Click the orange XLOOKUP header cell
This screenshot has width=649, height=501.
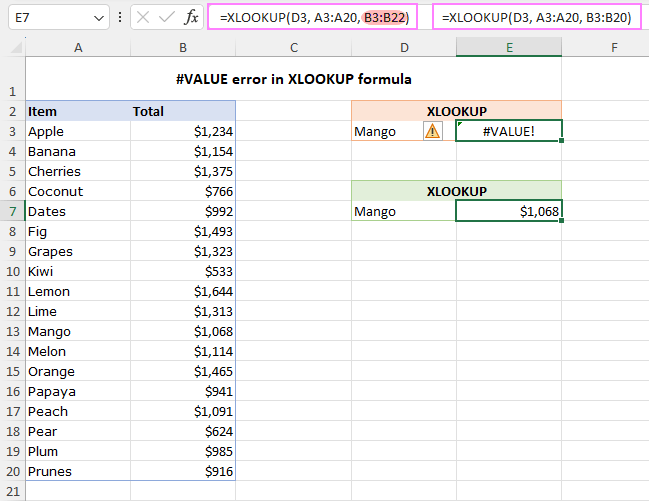point(456,111)
